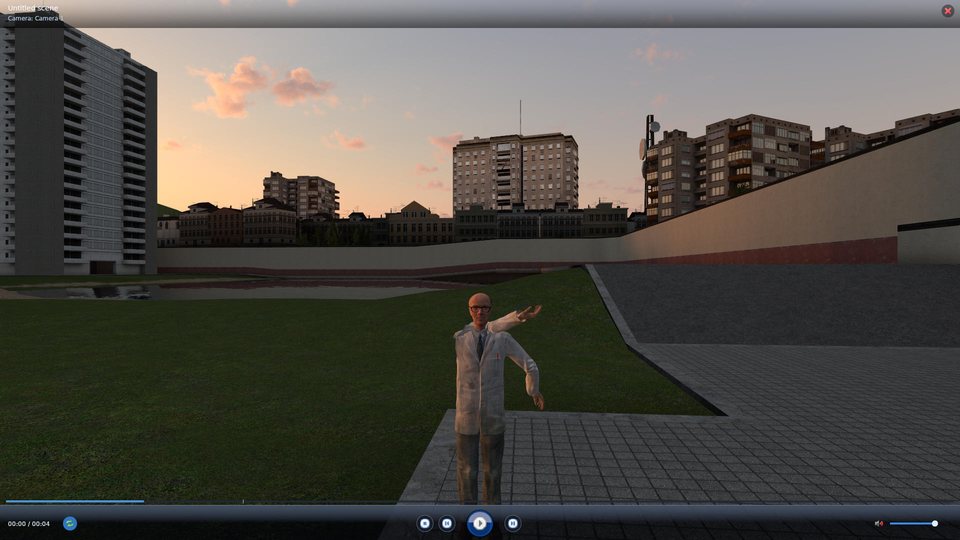Step forward with the next-frame button
The height and width of the screenshot is (540, 960).
512,523
